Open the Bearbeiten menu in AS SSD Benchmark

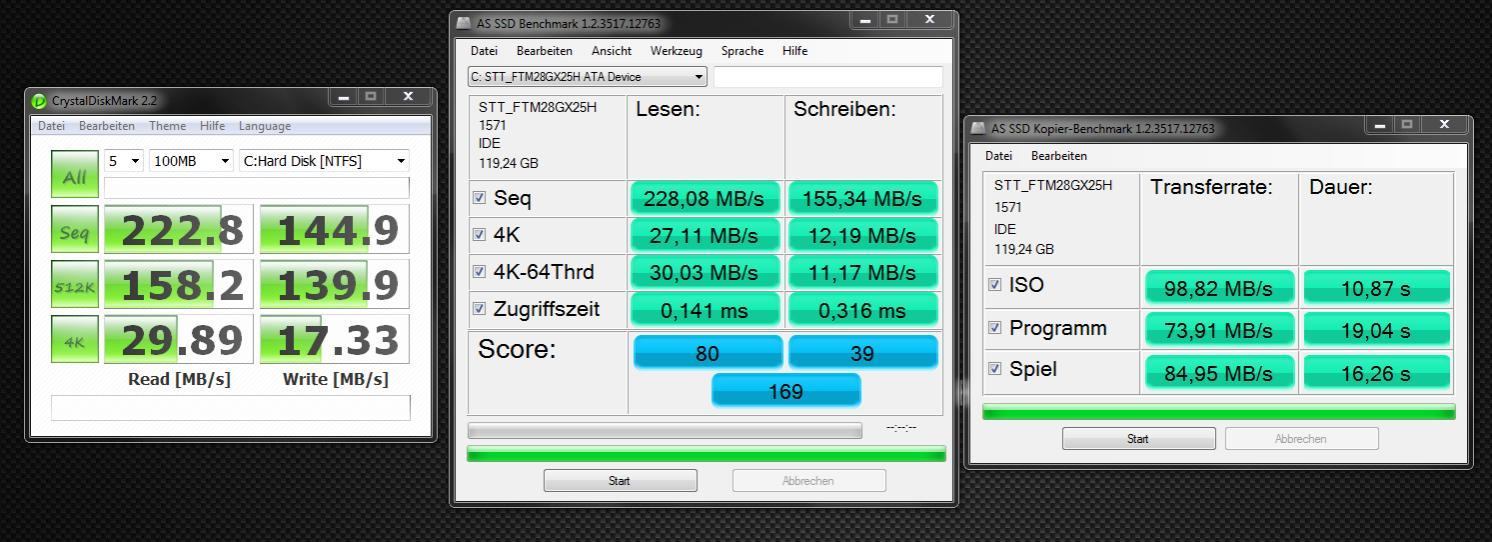tap(544, 51)
